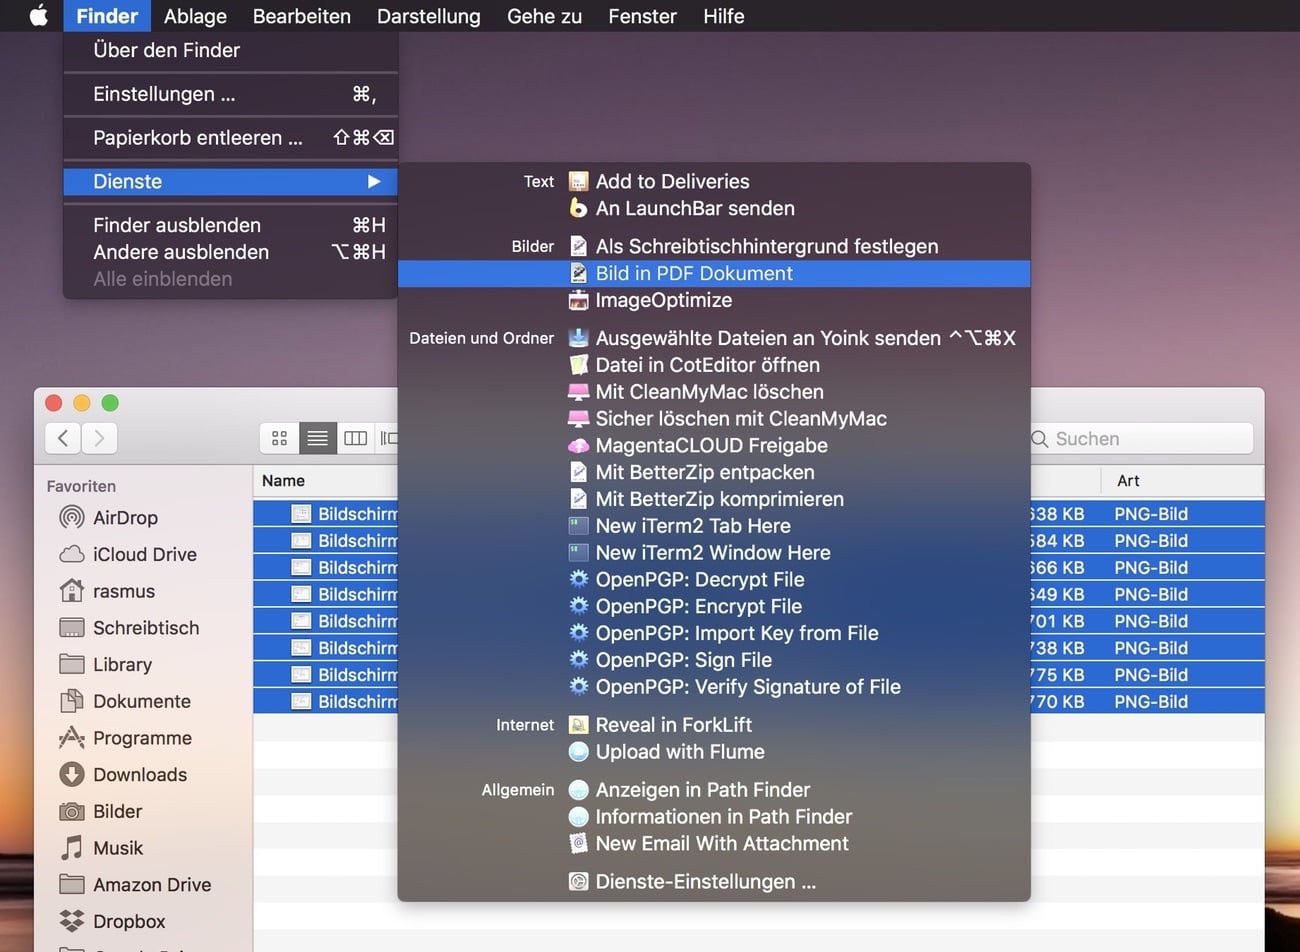Open Dropbox in sidebar
Screen dimensions: 1300x952
[x=143, y=921]
